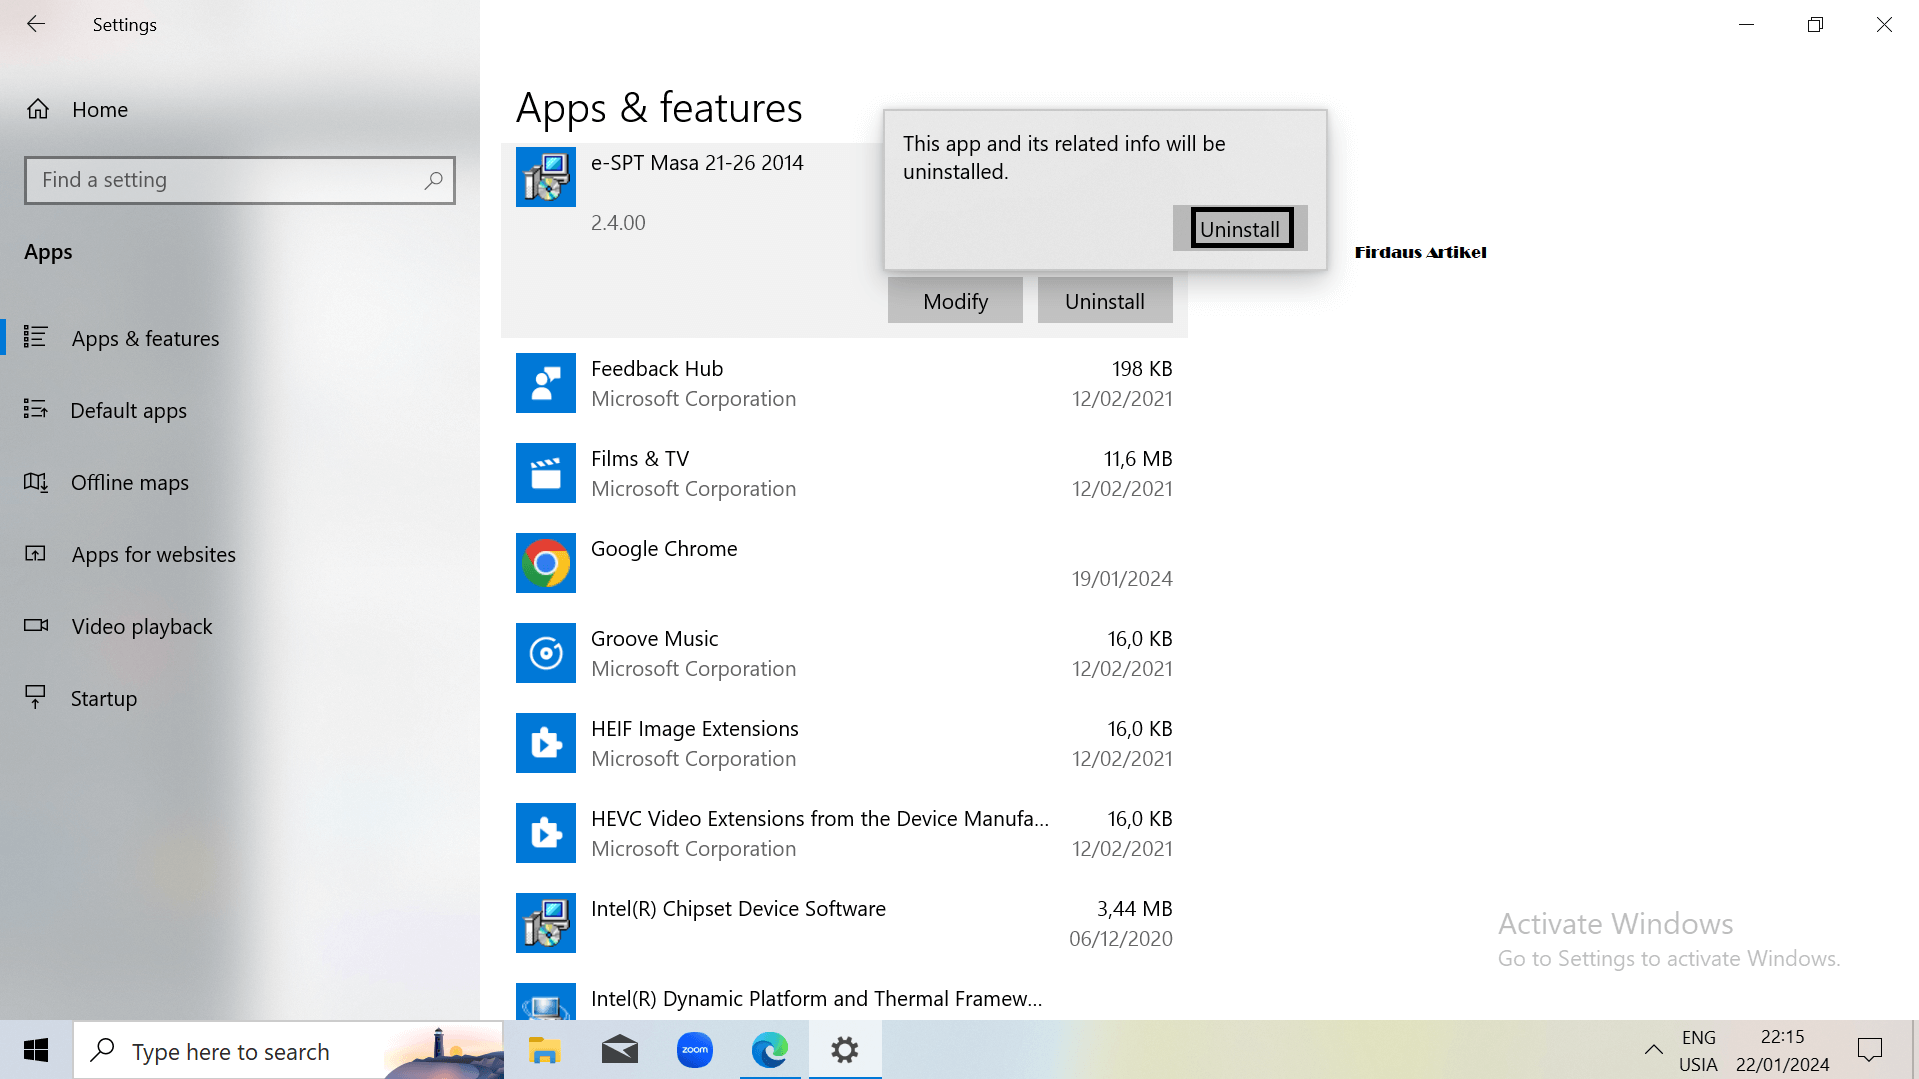Viewport: 1919px width, 1079px height.
Task: Click the taskbar search box
Action: tap(288, 1050)
